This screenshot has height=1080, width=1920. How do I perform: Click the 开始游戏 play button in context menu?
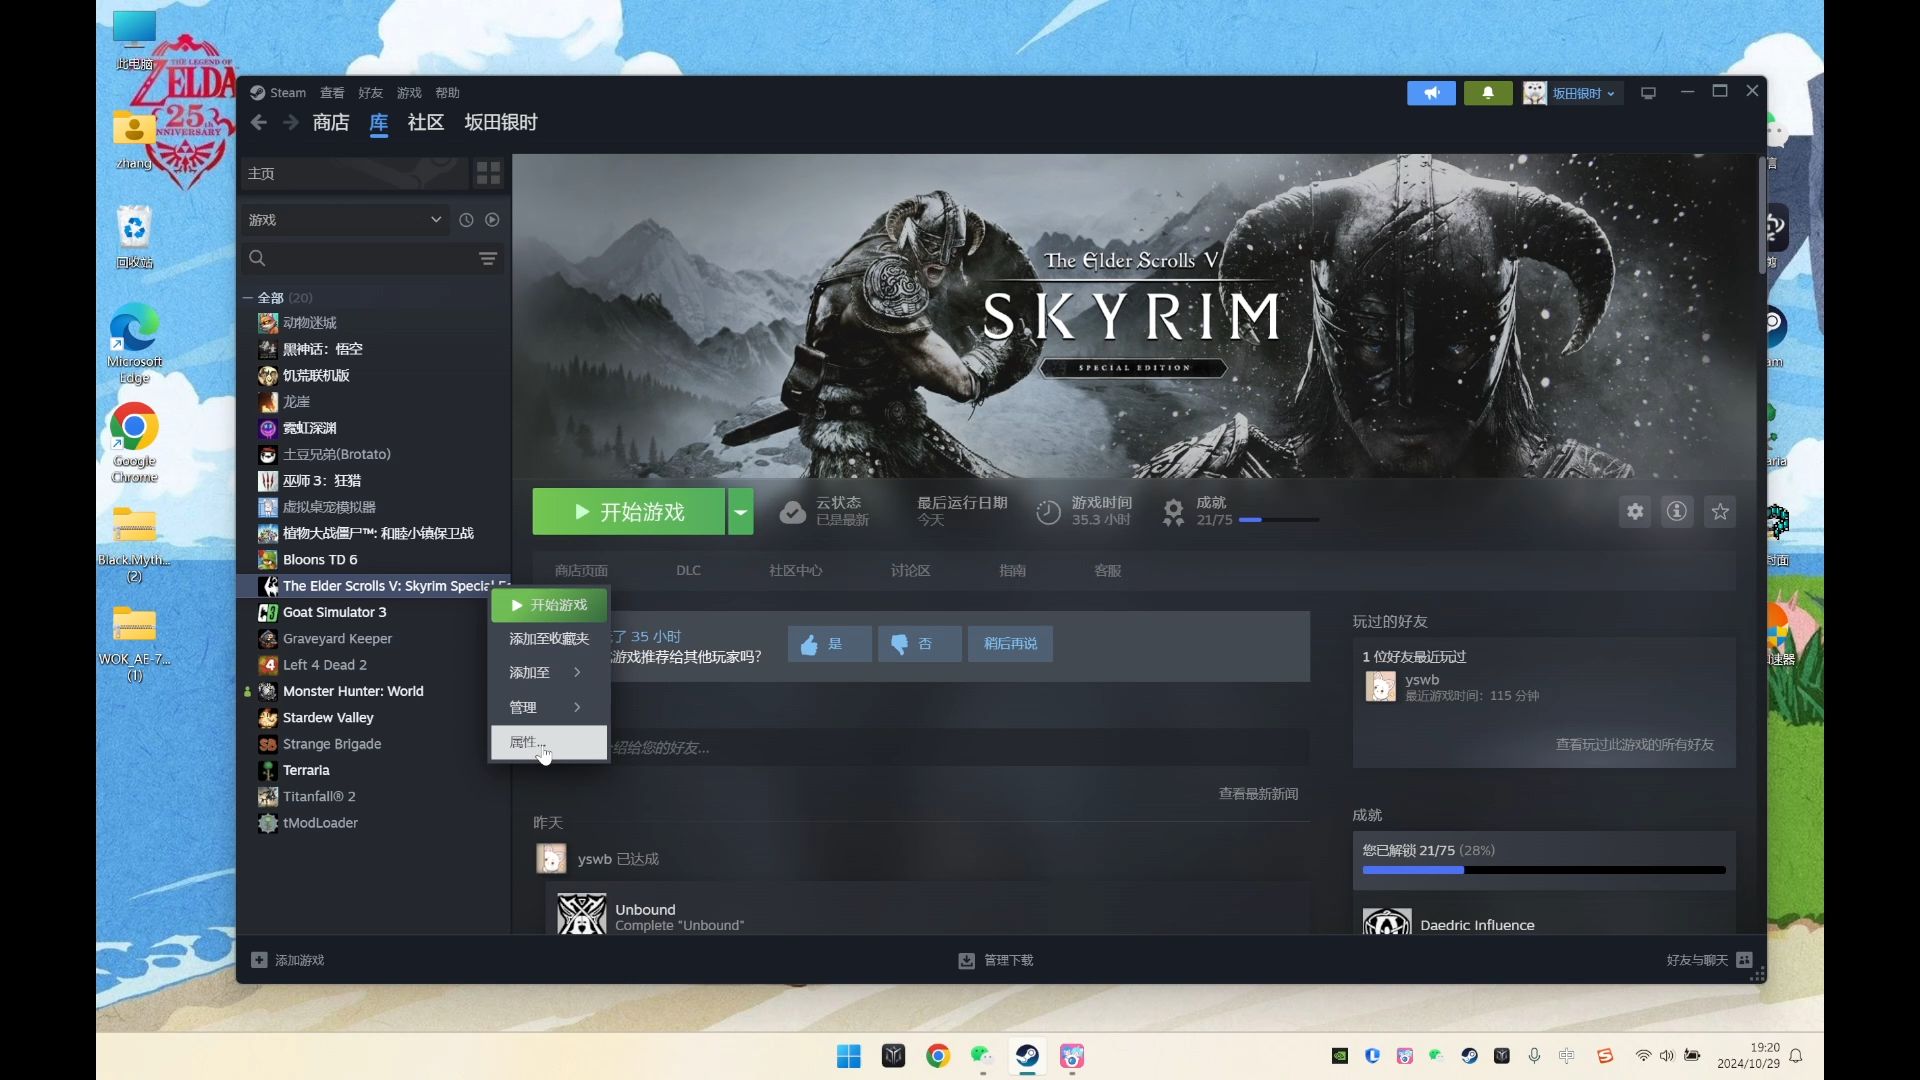553,604
